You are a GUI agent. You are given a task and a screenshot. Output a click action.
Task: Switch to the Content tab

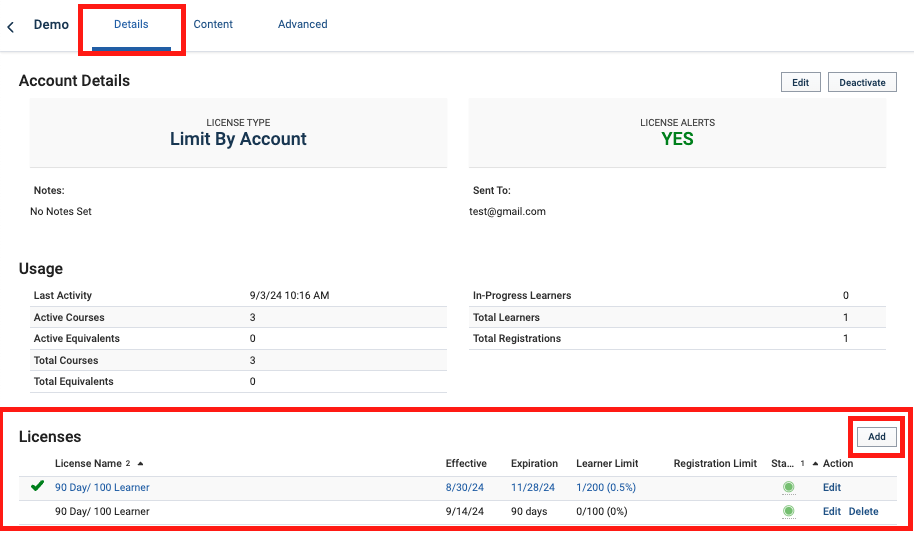(213, 24)
